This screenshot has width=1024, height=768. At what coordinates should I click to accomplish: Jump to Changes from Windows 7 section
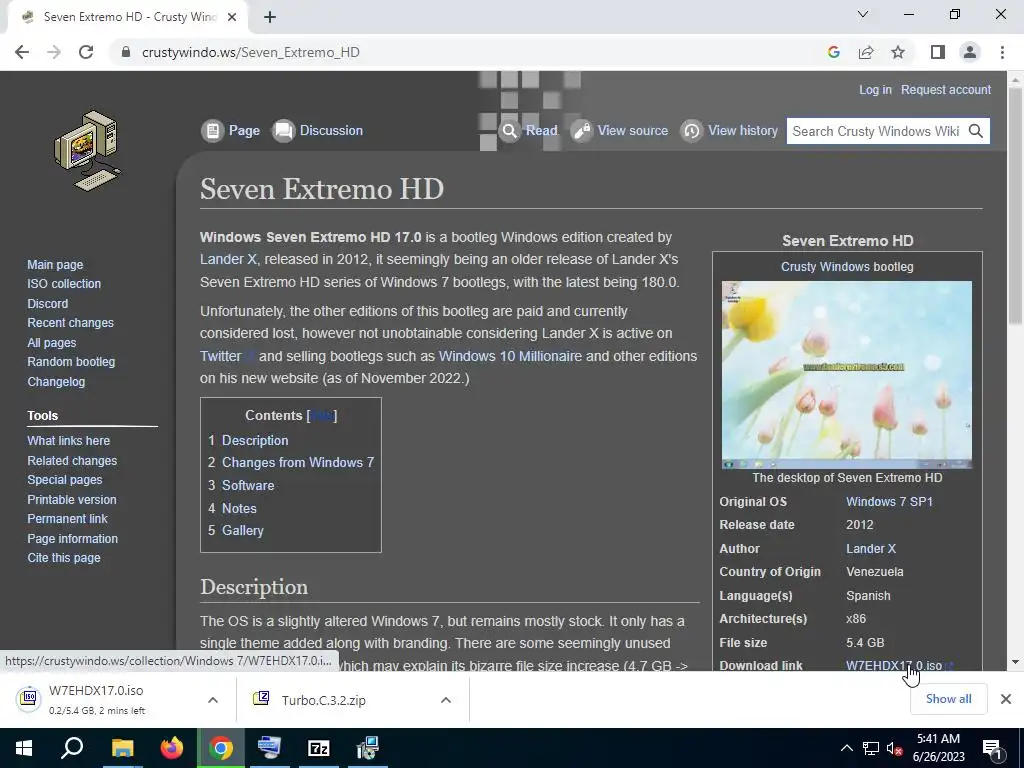point(298,462)
